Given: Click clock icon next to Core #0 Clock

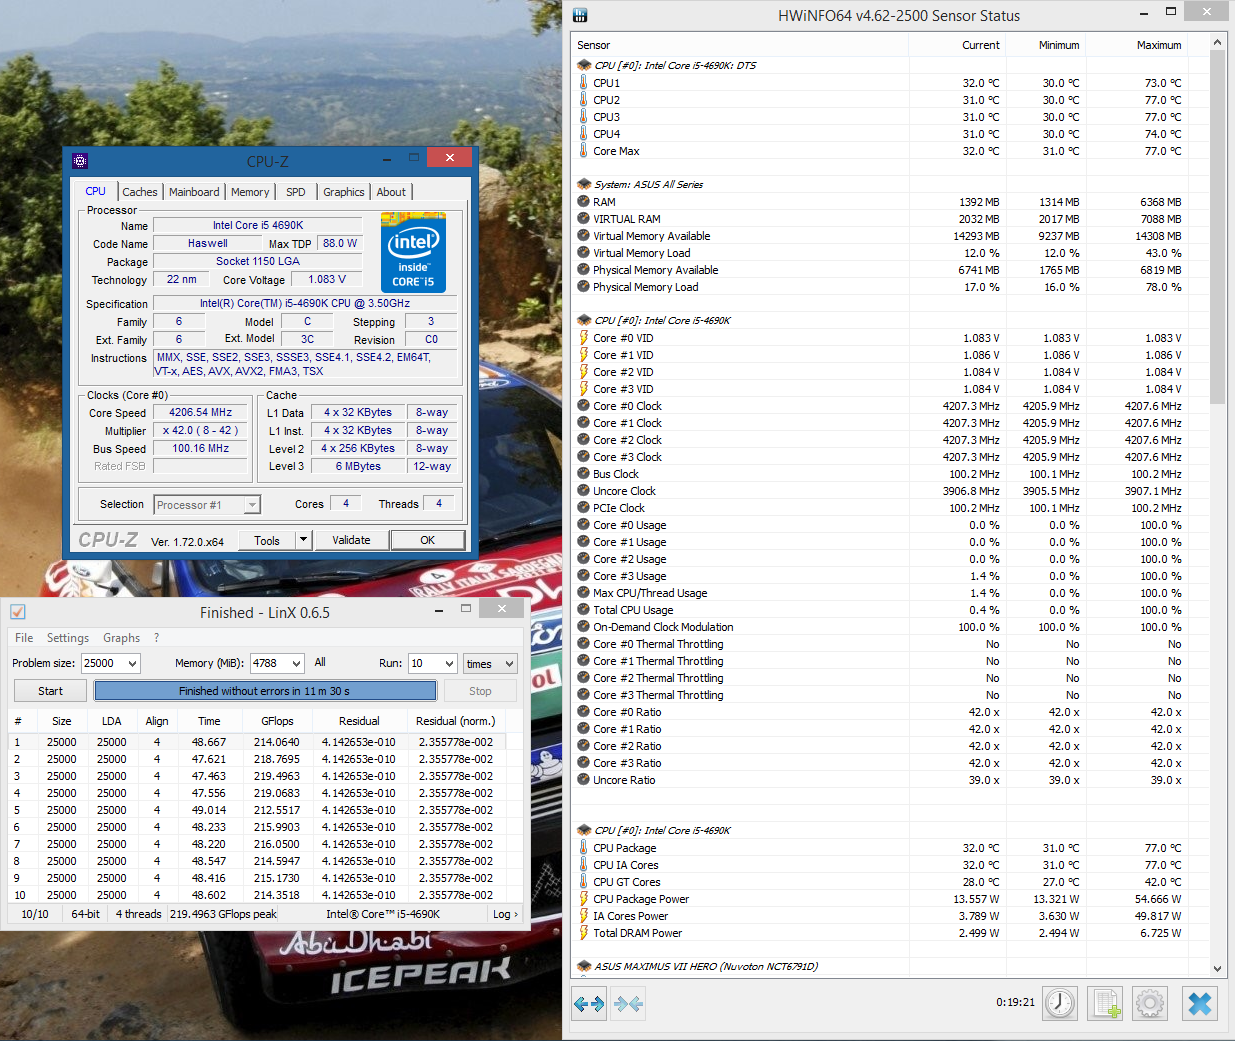Looking at the screenshot, I should point(584,406).
